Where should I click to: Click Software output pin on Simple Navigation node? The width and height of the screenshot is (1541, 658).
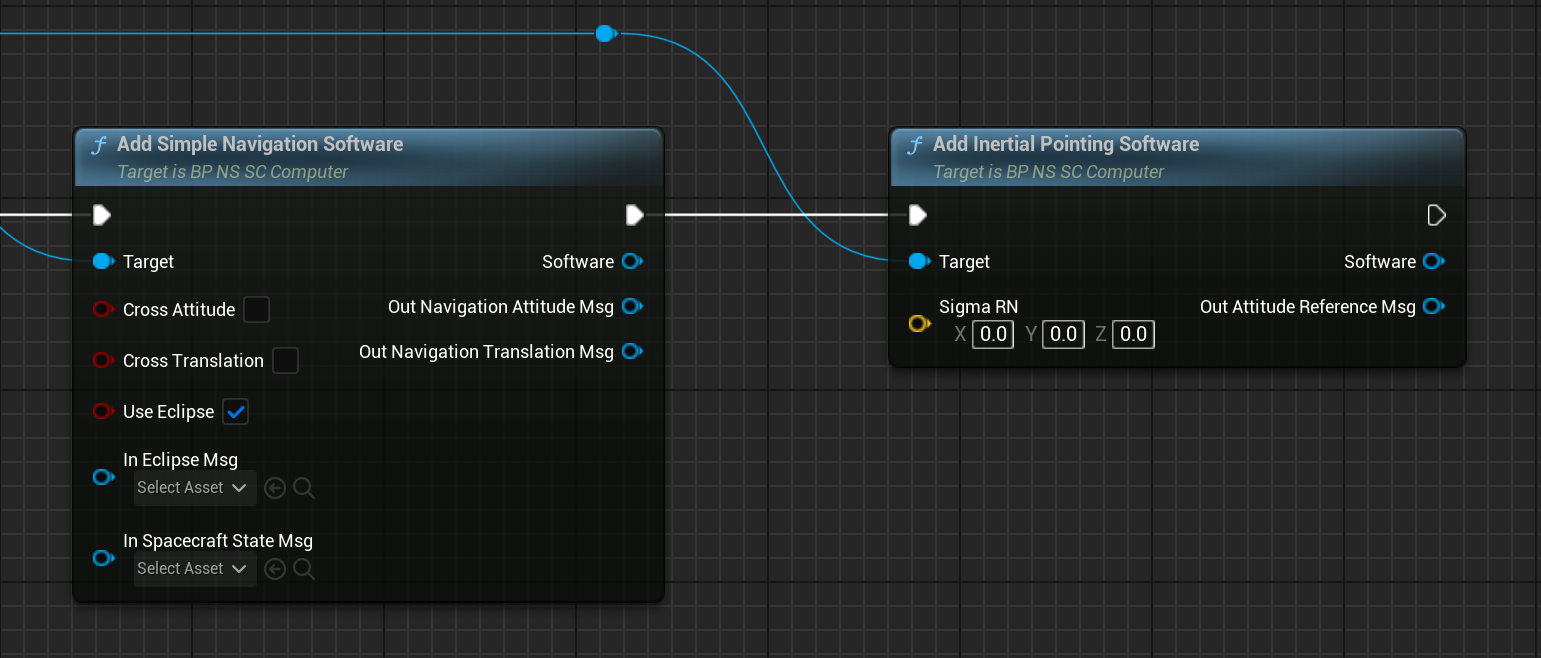631,261
